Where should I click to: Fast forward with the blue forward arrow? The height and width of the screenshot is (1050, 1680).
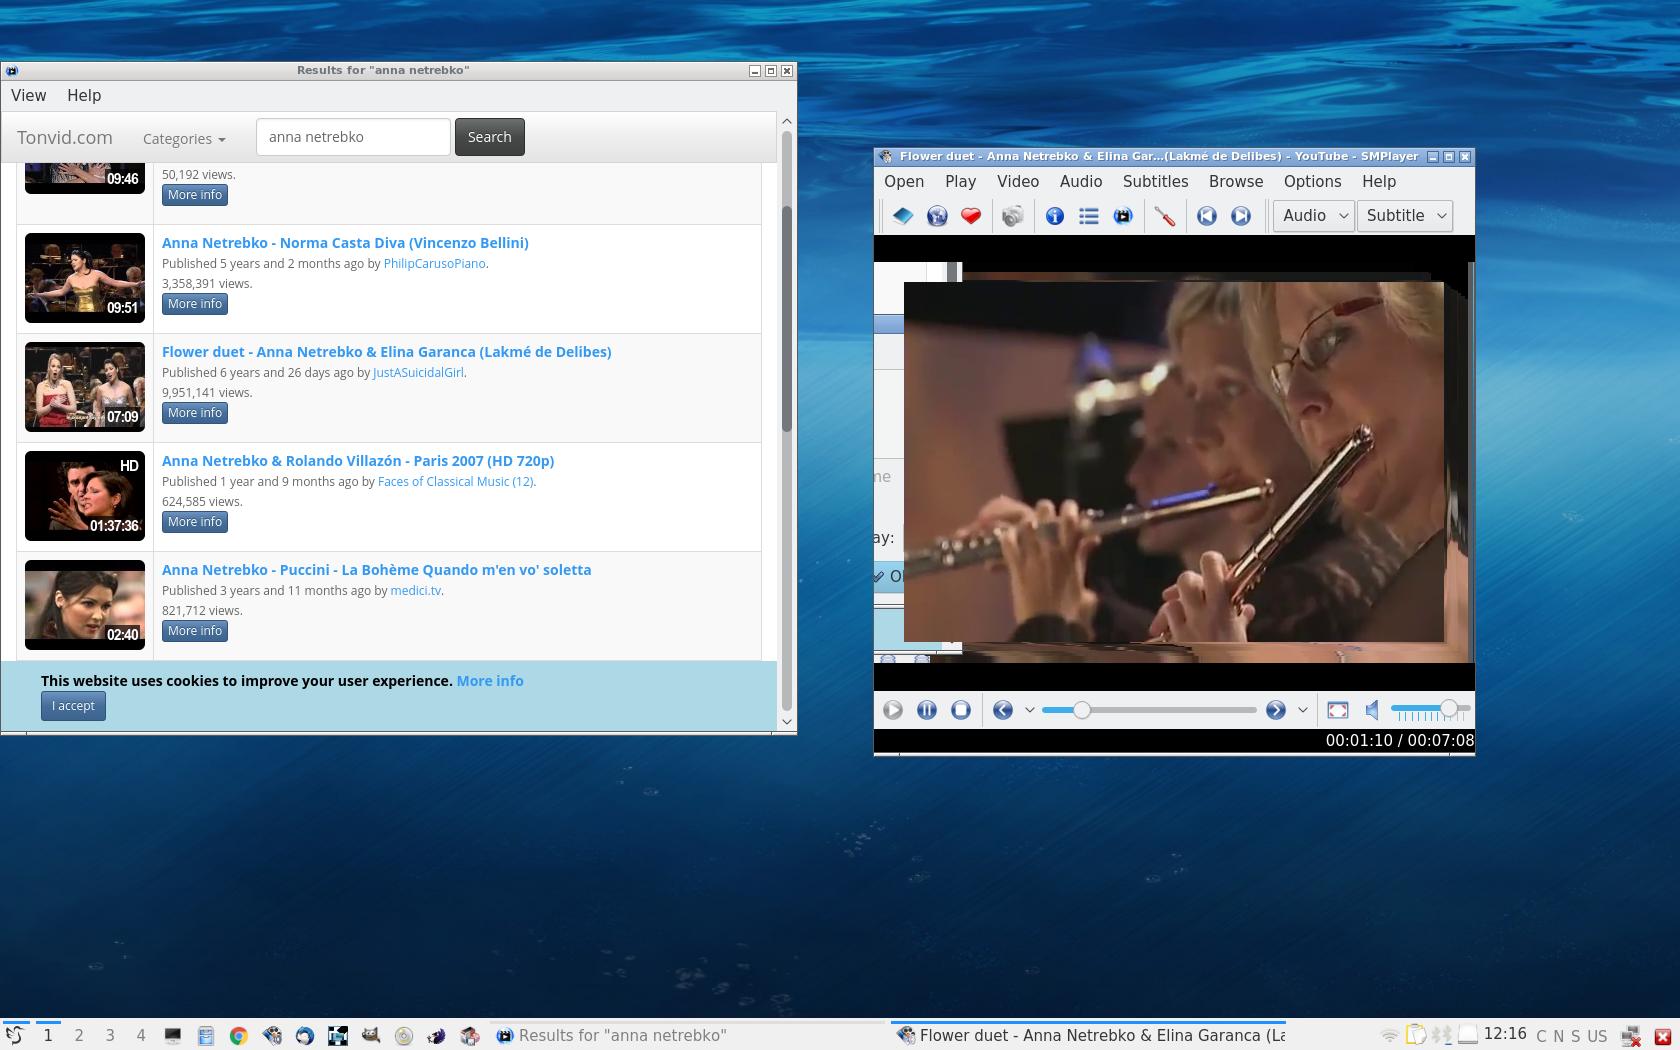pos(1276,710)
